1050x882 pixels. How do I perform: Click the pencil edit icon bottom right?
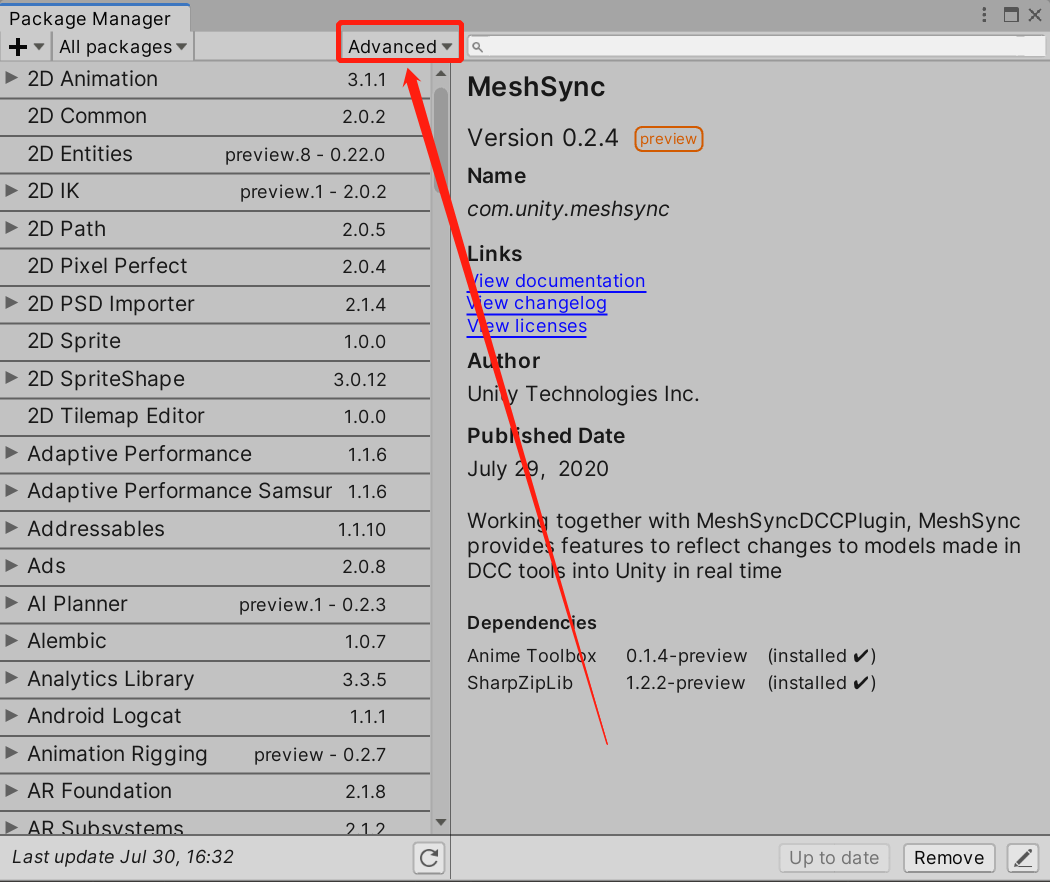tap(1022, 858)
